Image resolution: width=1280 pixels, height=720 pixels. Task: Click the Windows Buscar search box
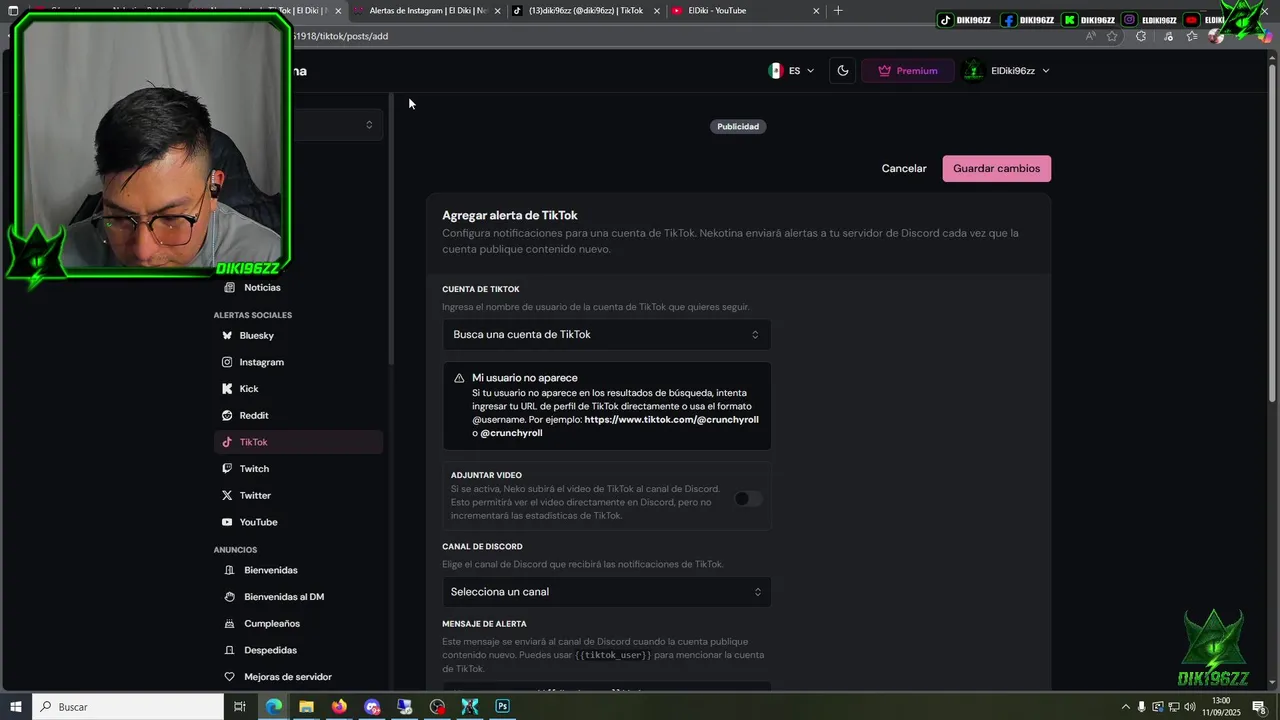tap(128, 707)
